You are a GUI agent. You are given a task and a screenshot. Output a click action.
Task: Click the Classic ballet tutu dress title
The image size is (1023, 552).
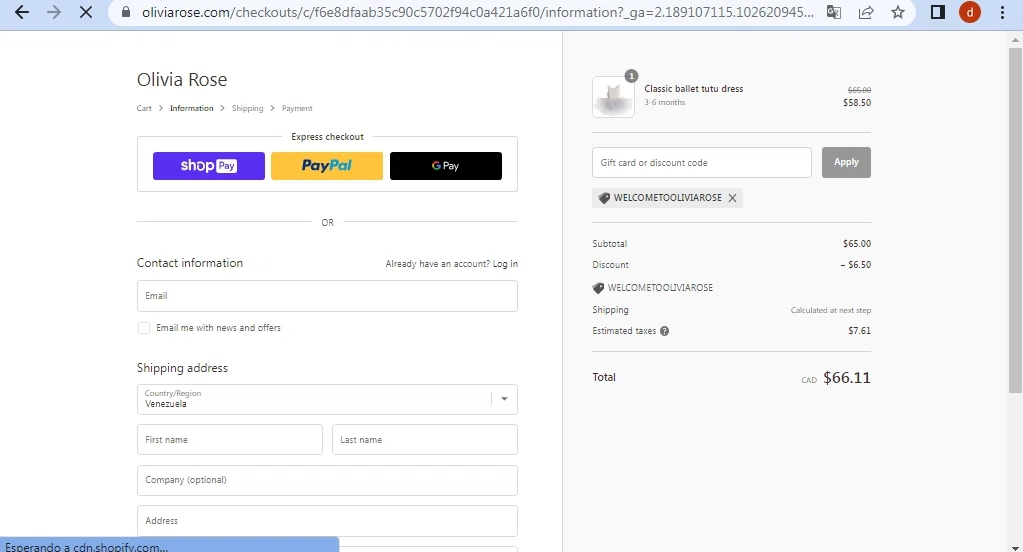[x=694, y=89]
